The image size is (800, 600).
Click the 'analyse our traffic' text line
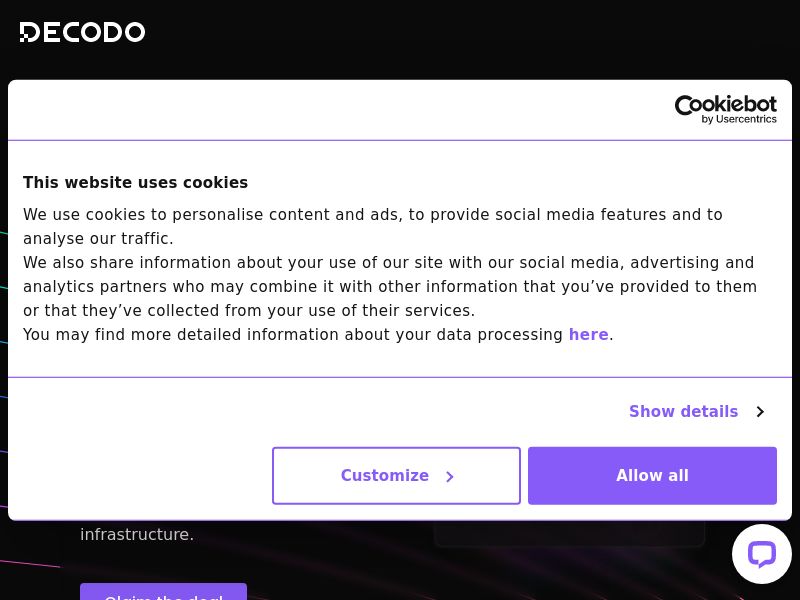(98, 239)
